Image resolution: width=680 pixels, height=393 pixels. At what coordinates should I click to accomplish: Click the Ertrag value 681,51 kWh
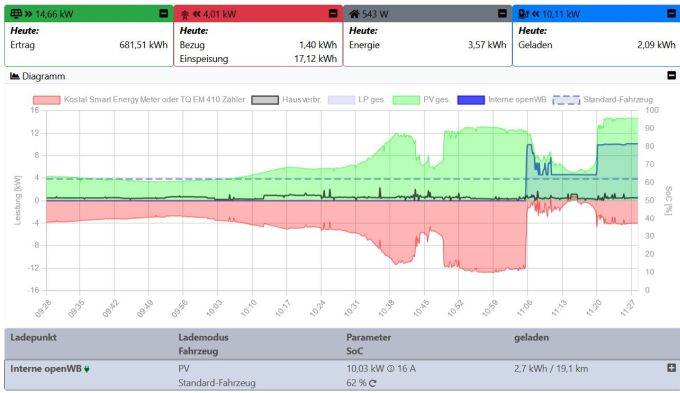click(x=144, y=45)
